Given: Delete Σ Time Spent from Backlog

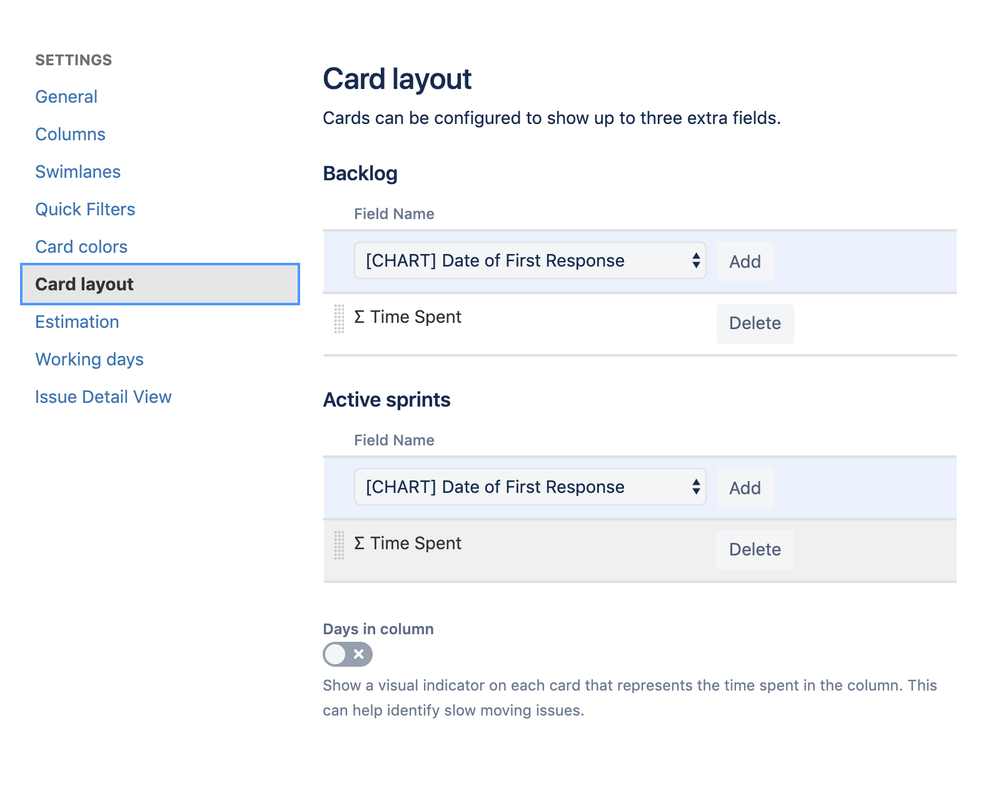Looking at the screenshot, I should (755, 323).
